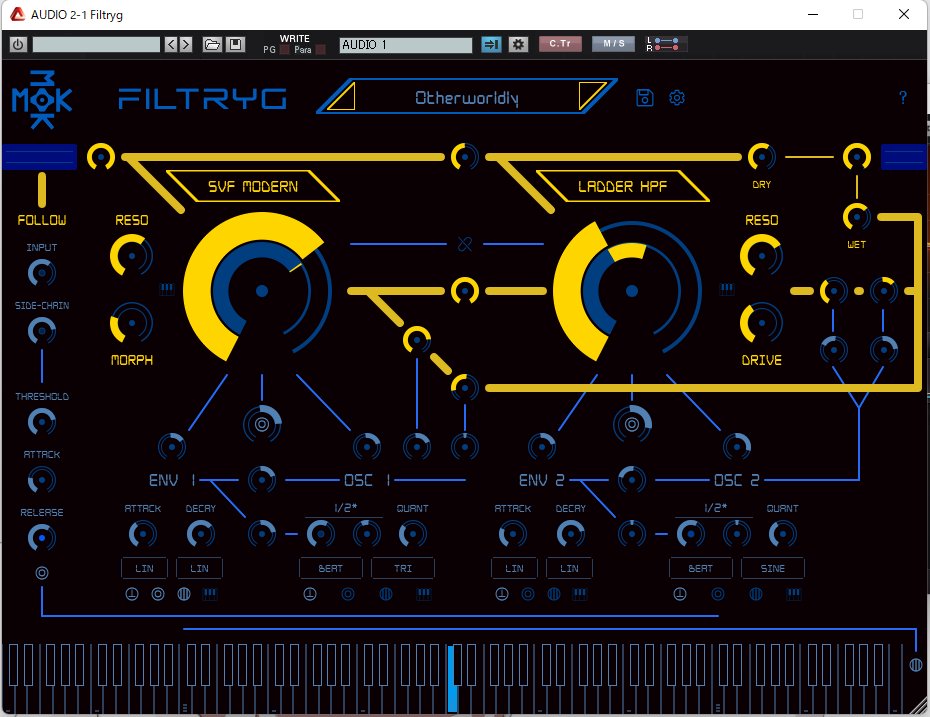Adjust the DRY level knob
The height and width of the screenshot is (717, 930).
762,157
